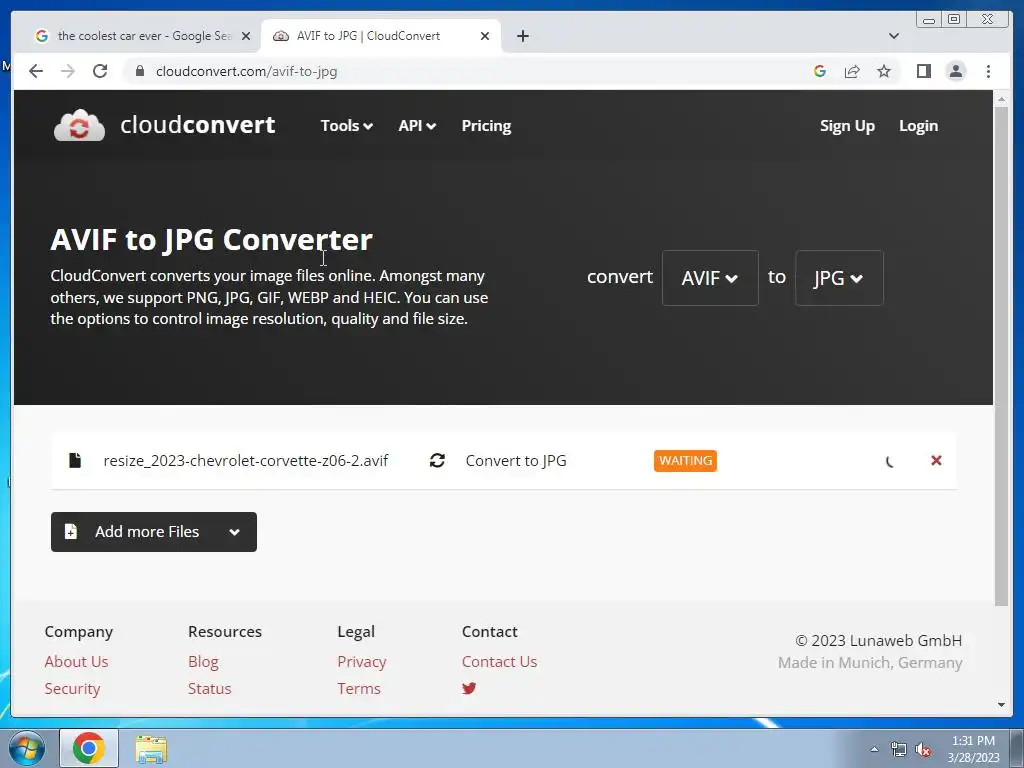Open the Windows Start orb
This screenshot has width=1024, height=768.
coord(27,748)
